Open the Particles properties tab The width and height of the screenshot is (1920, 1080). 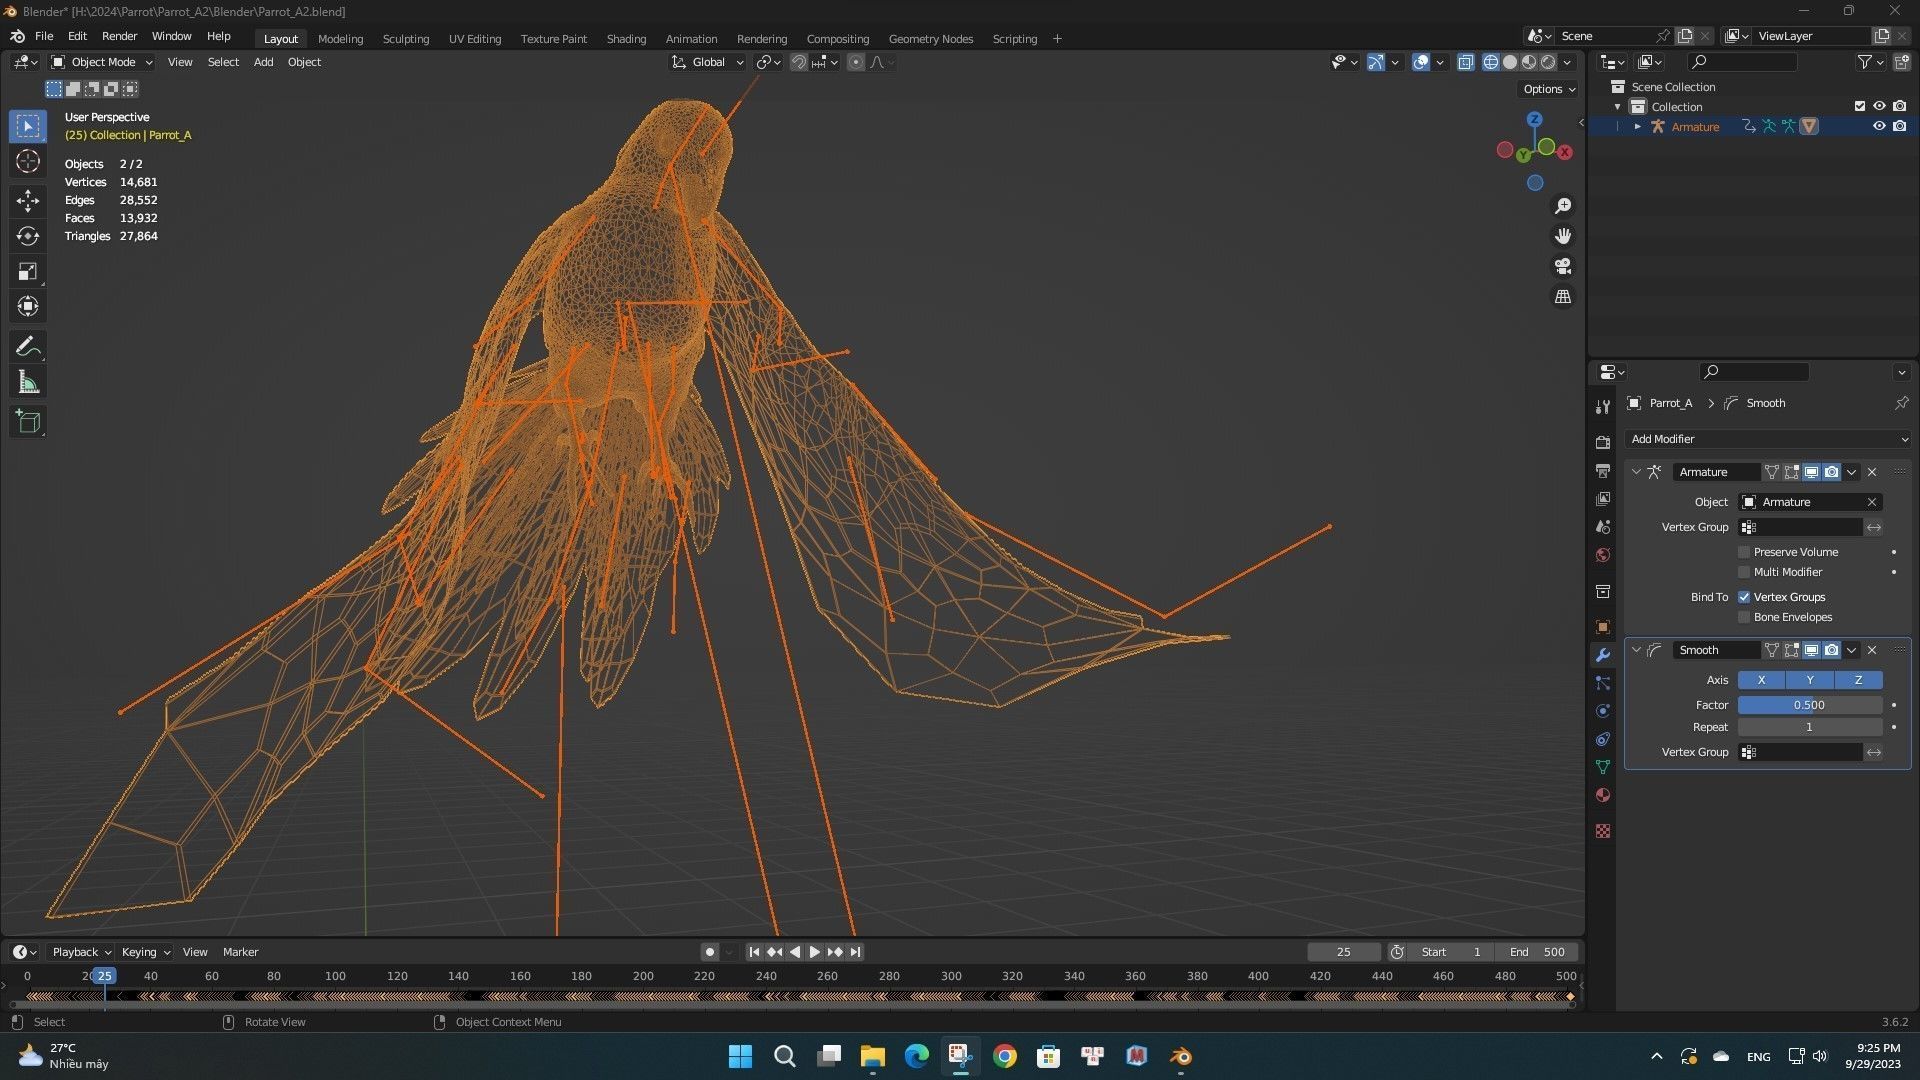(x=1603, y=683)
